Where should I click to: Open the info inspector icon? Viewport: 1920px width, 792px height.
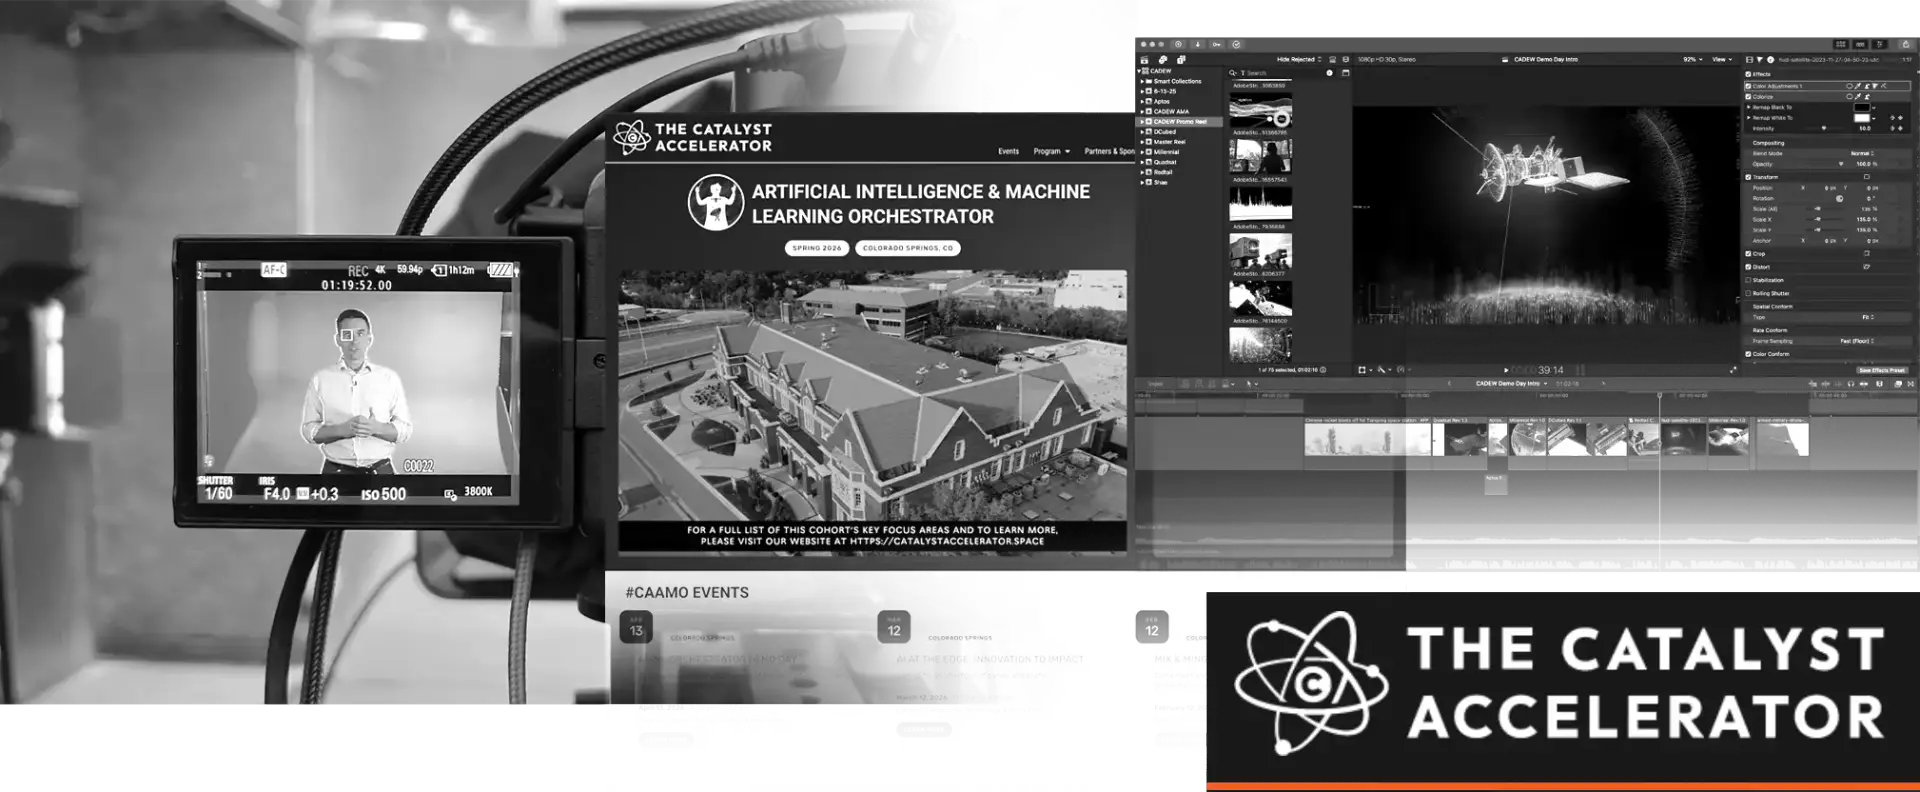coord(1770,60)
